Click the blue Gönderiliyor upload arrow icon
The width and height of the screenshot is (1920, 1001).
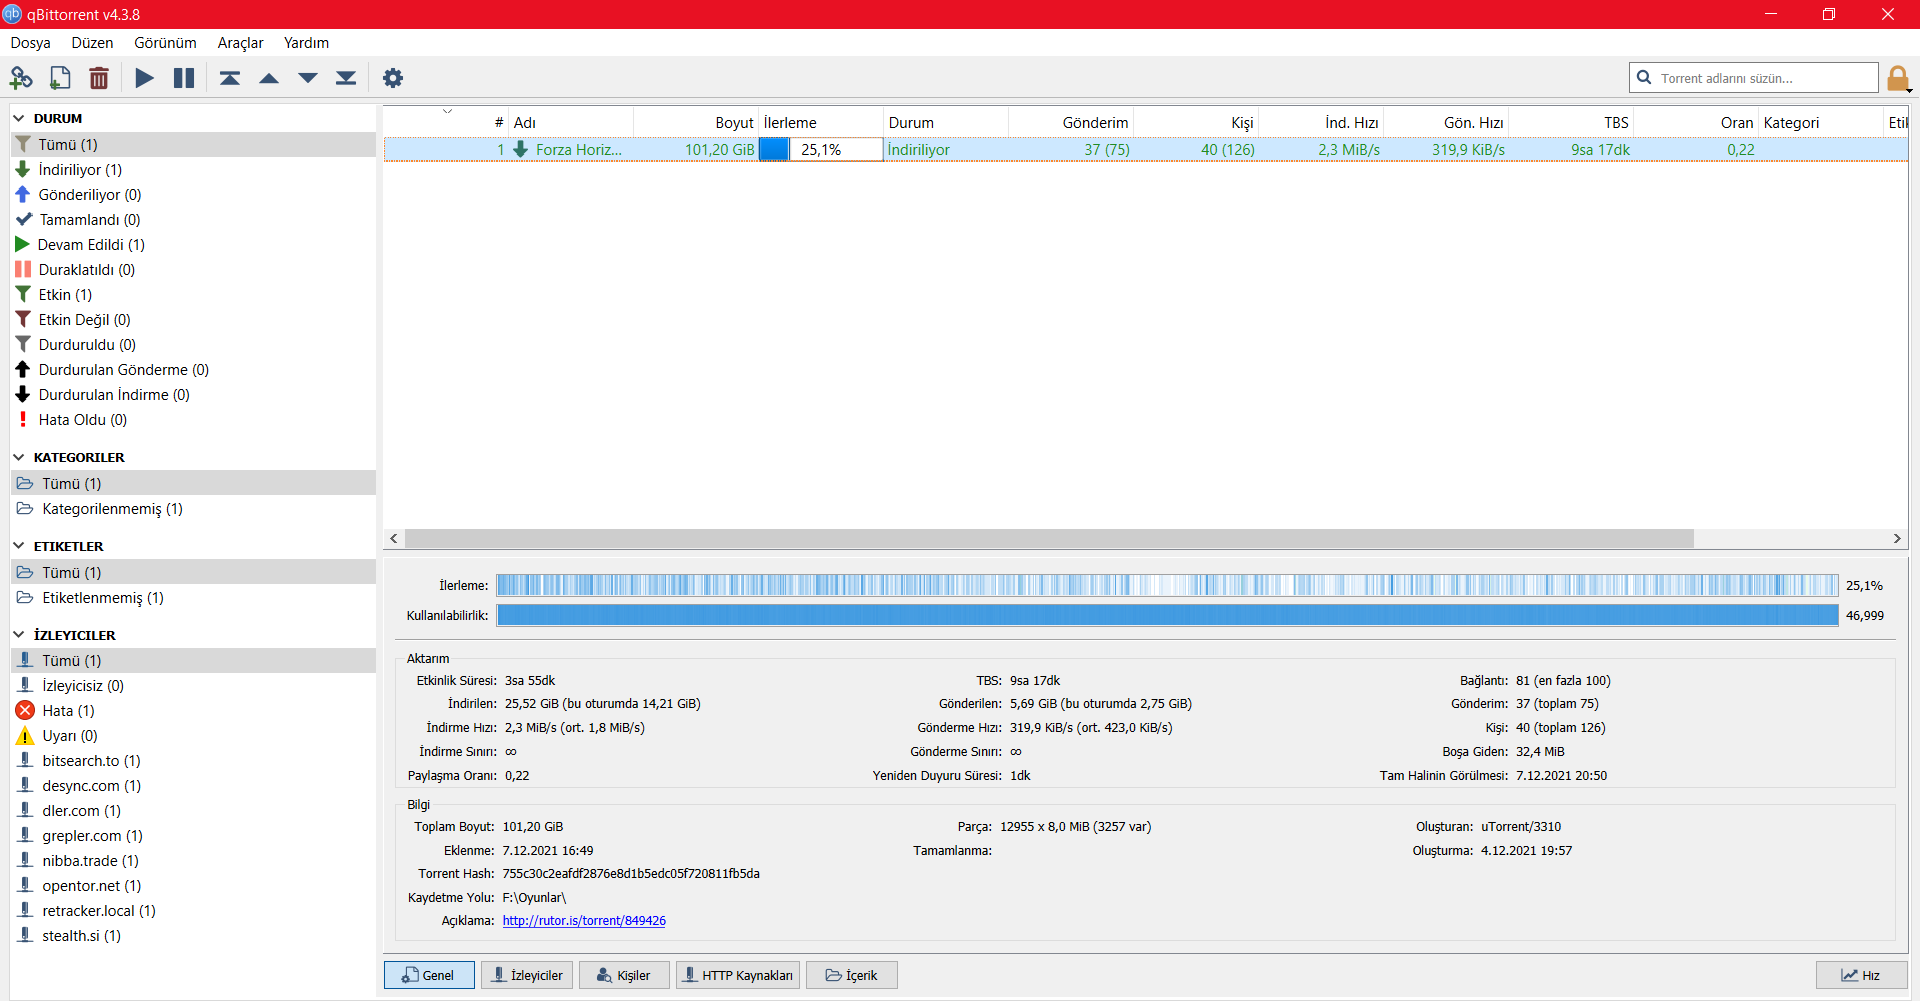click(23, 194)
